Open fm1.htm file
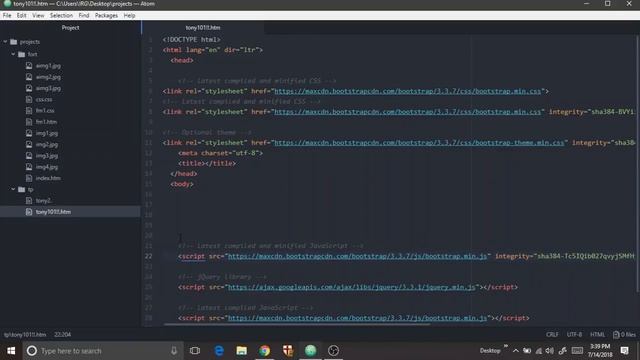This screenshot has height=360, width=640. coord(46,122)
